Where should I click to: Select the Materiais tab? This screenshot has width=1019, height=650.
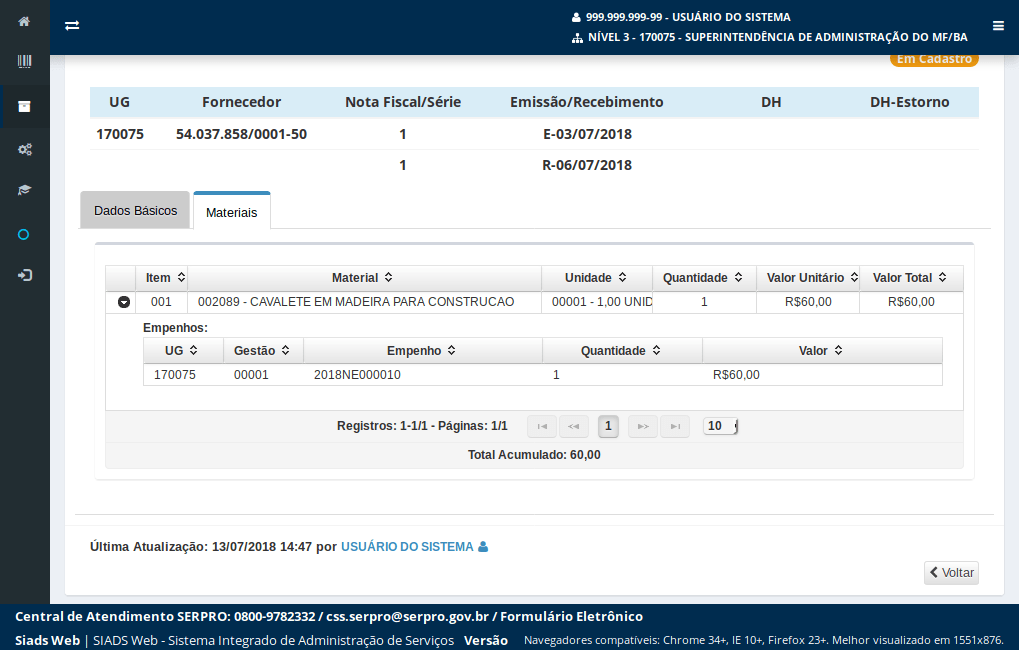click(231, 212)
